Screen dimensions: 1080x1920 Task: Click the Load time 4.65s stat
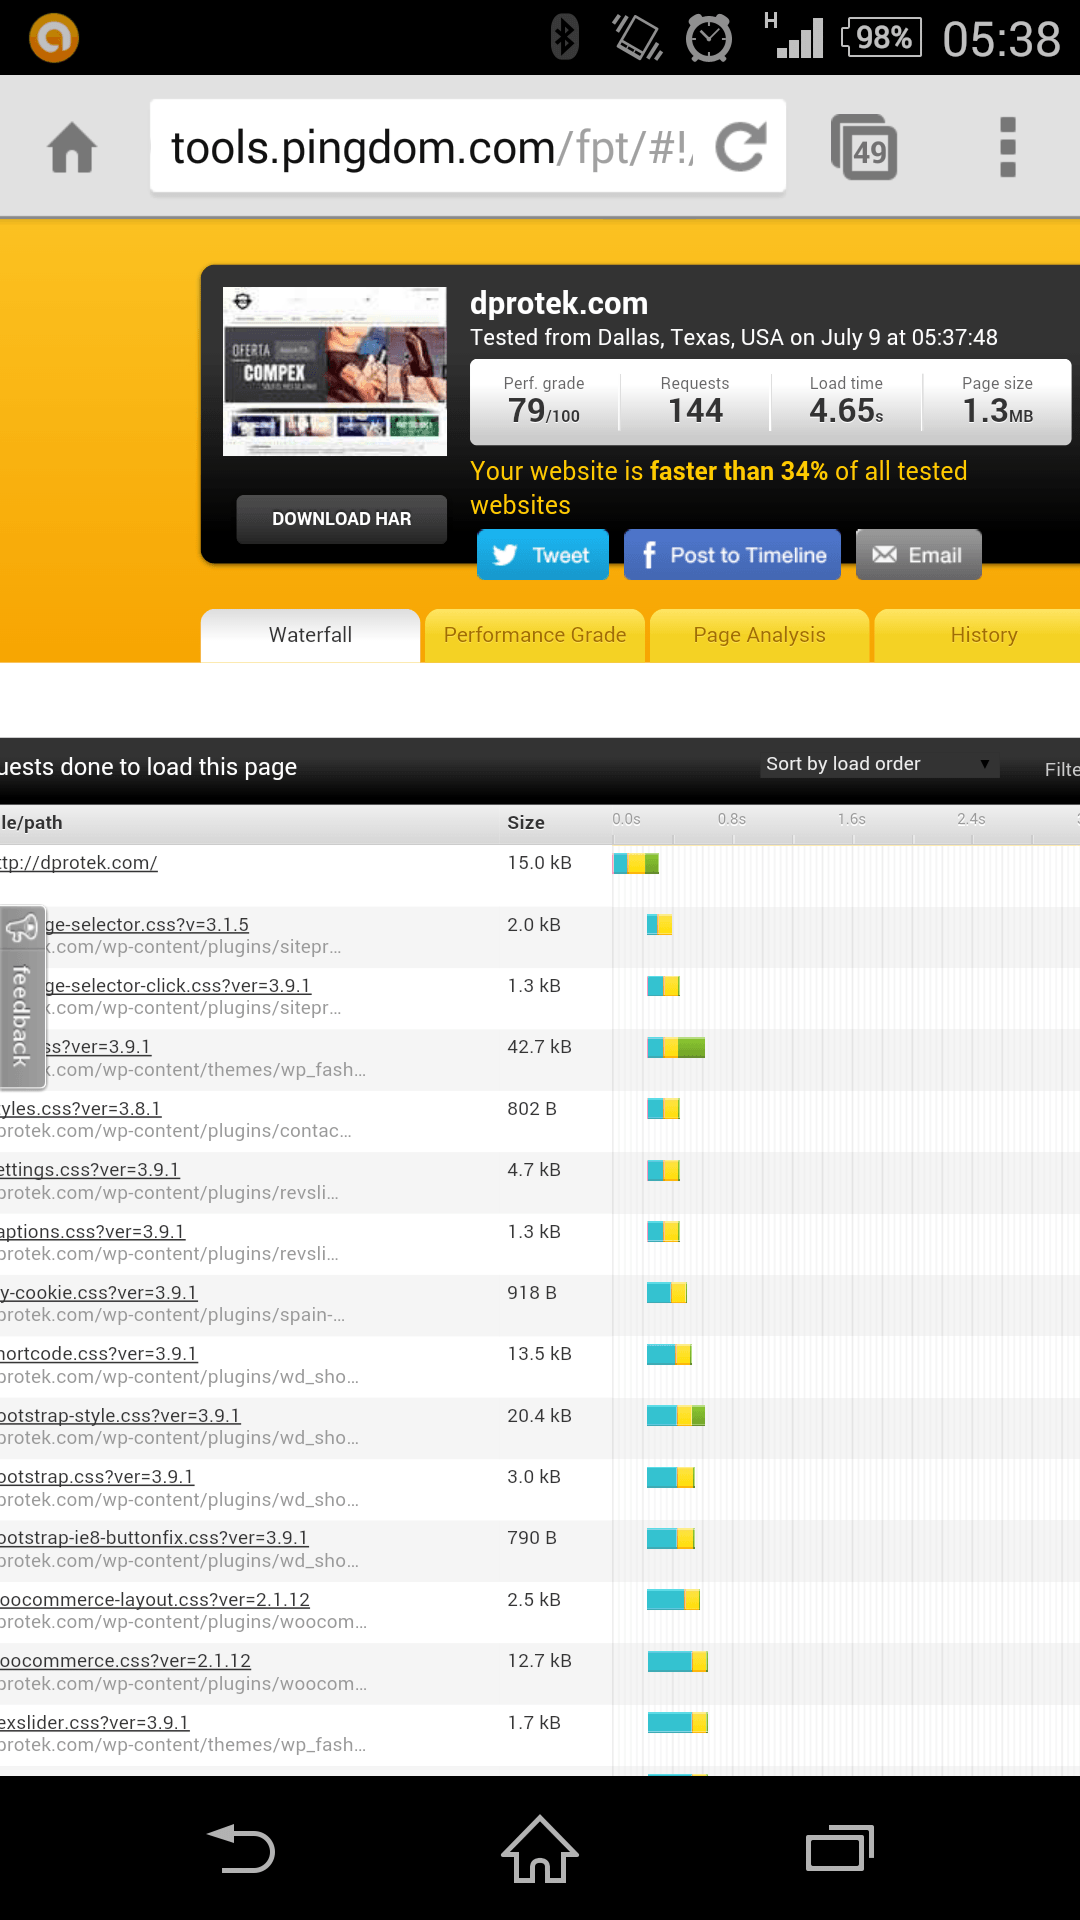(x=846, y=400)
